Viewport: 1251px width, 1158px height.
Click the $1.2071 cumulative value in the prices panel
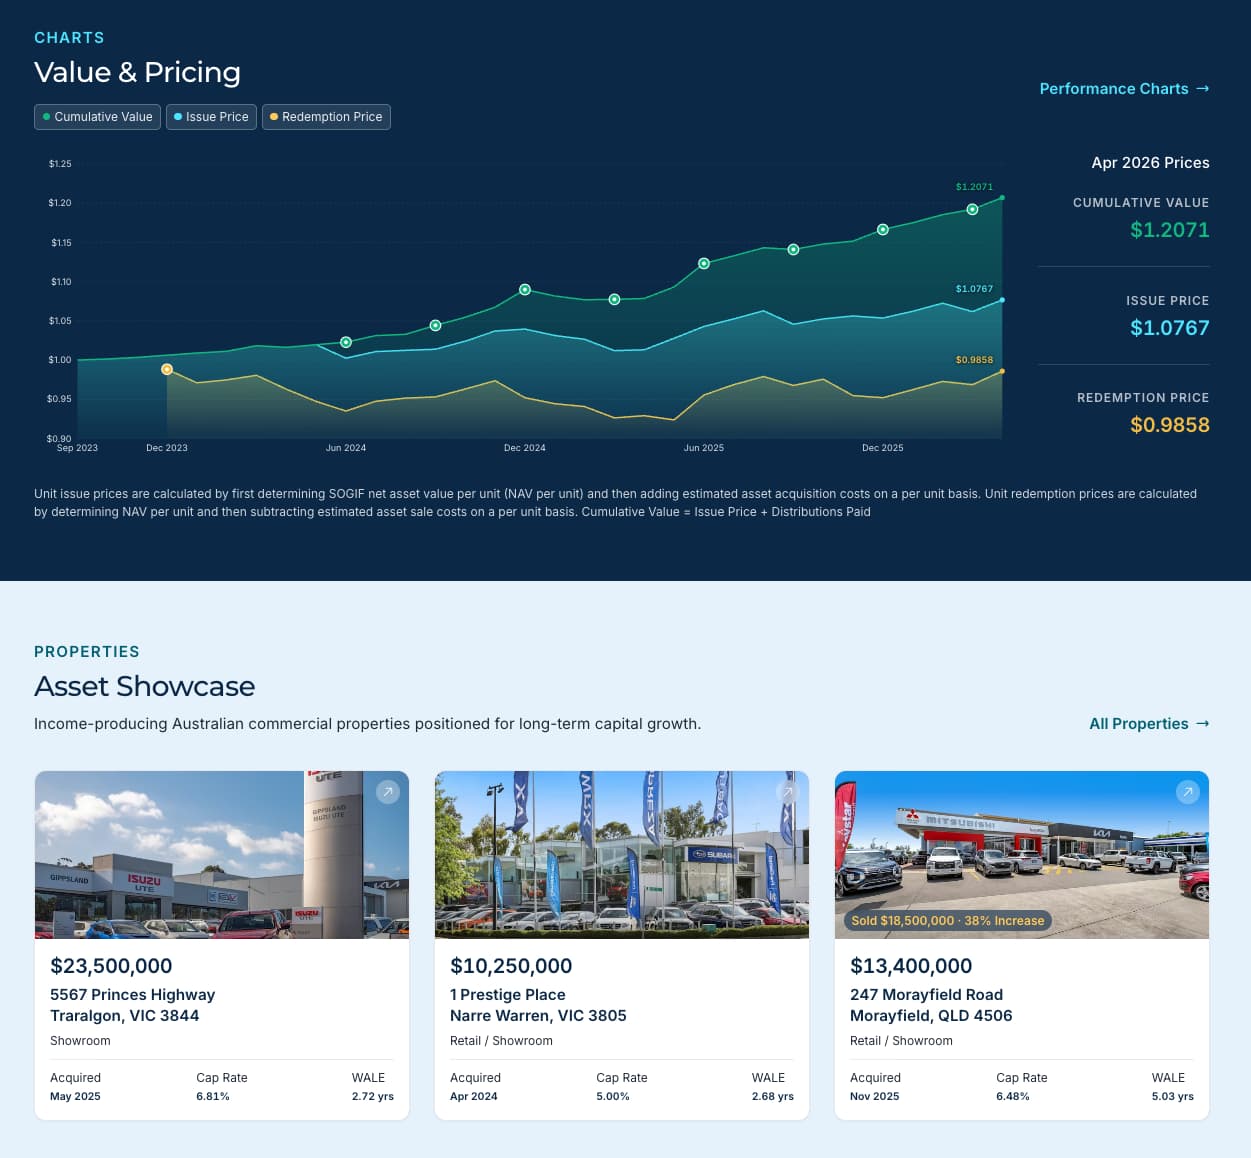pos(1170,230)
